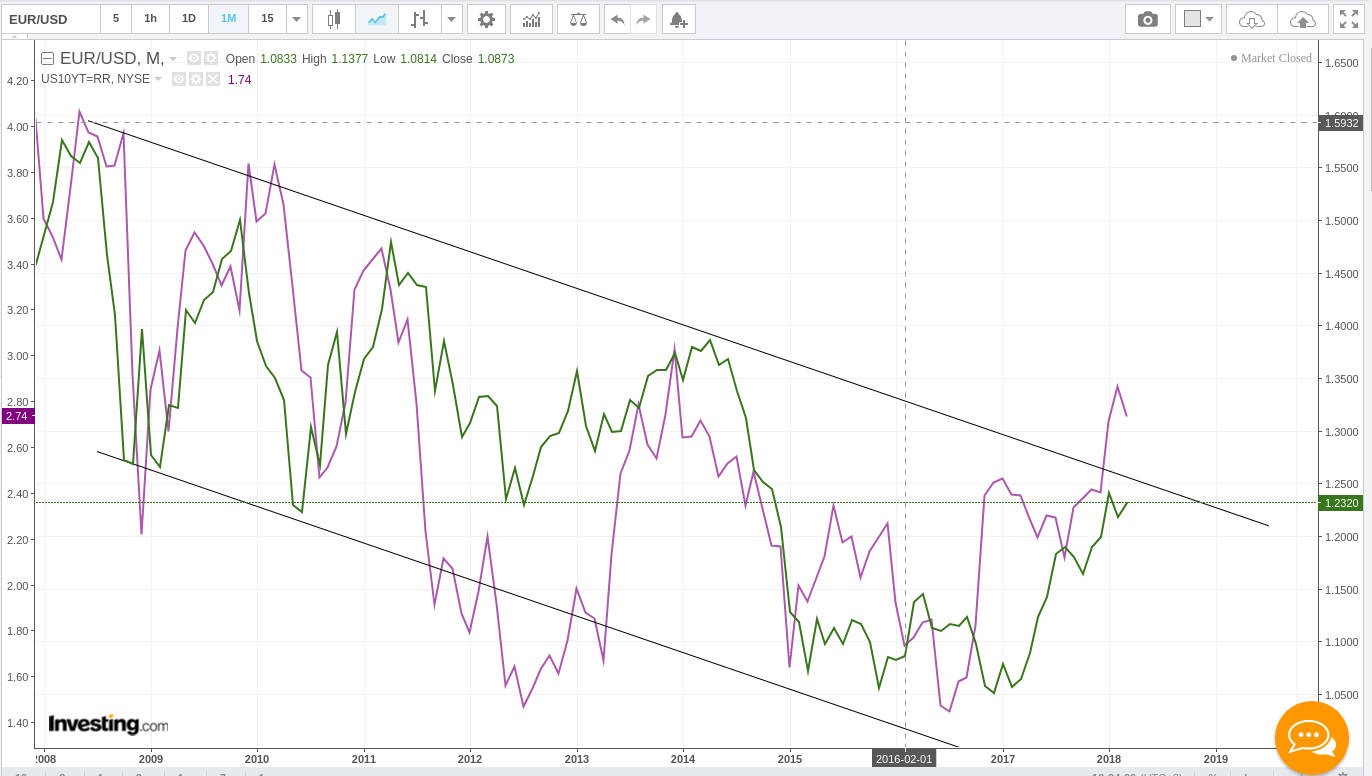Open the chart layout selector dropdown
Screen dimensions: 1372x776
pos(1199,19)
